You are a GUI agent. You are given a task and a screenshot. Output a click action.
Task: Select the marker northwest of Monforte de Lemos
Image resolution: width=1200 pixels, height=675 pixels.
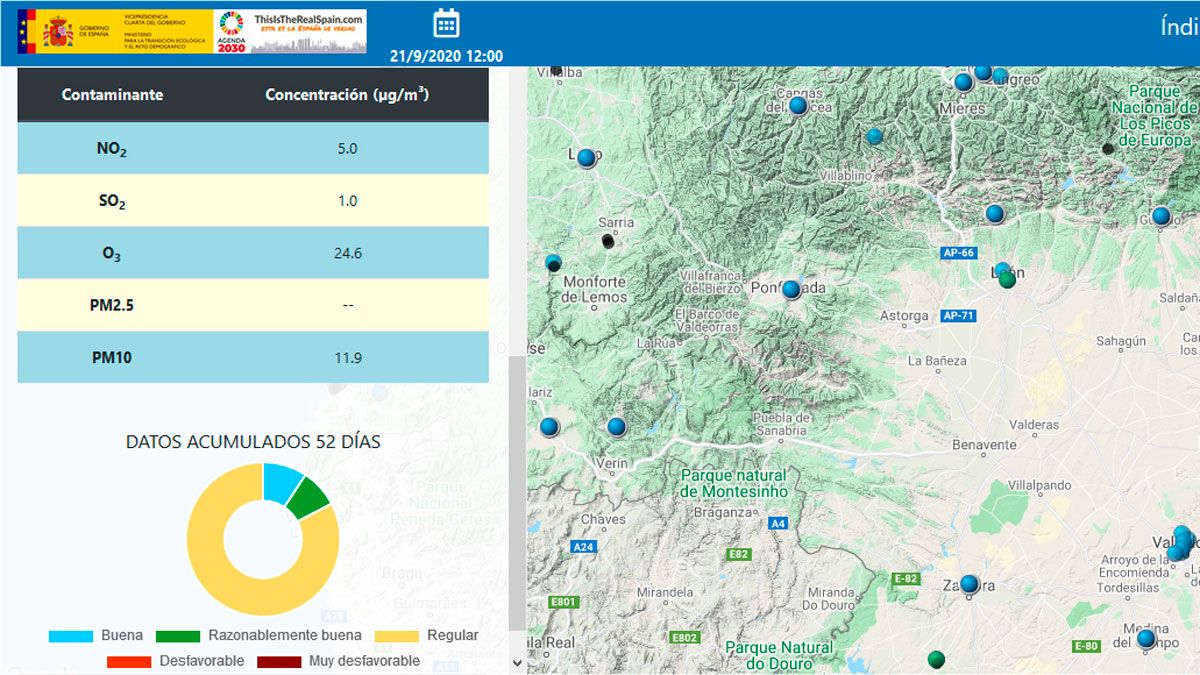pos(553,263)
